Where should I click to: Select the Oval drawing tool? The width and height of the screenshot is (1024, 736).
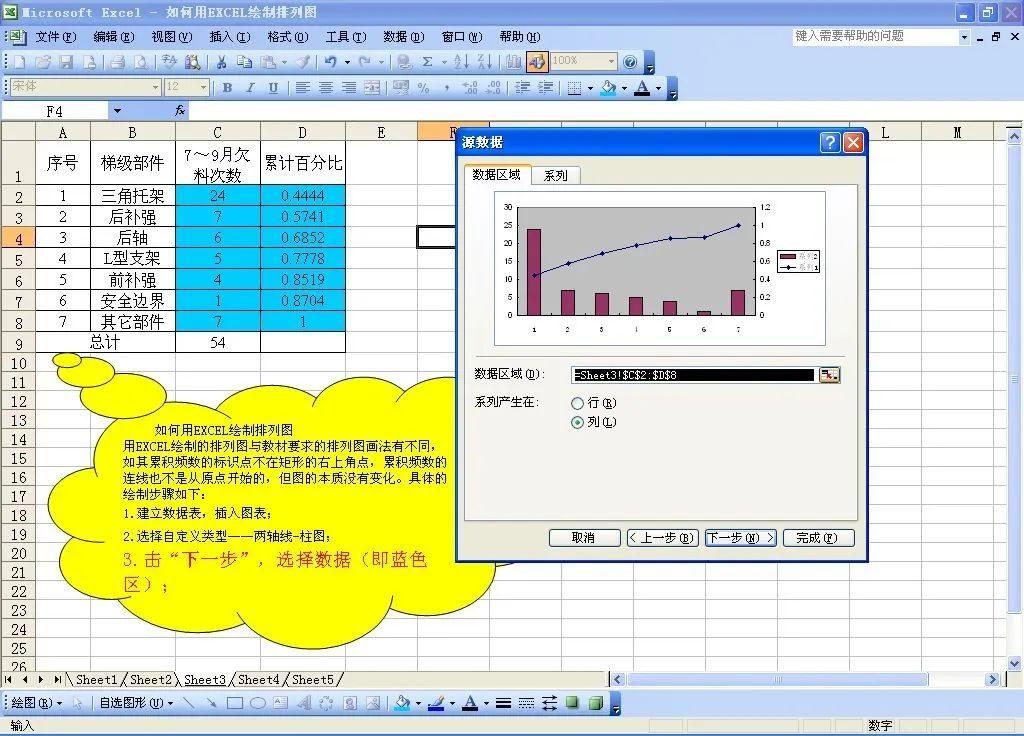tap(257, 703)
